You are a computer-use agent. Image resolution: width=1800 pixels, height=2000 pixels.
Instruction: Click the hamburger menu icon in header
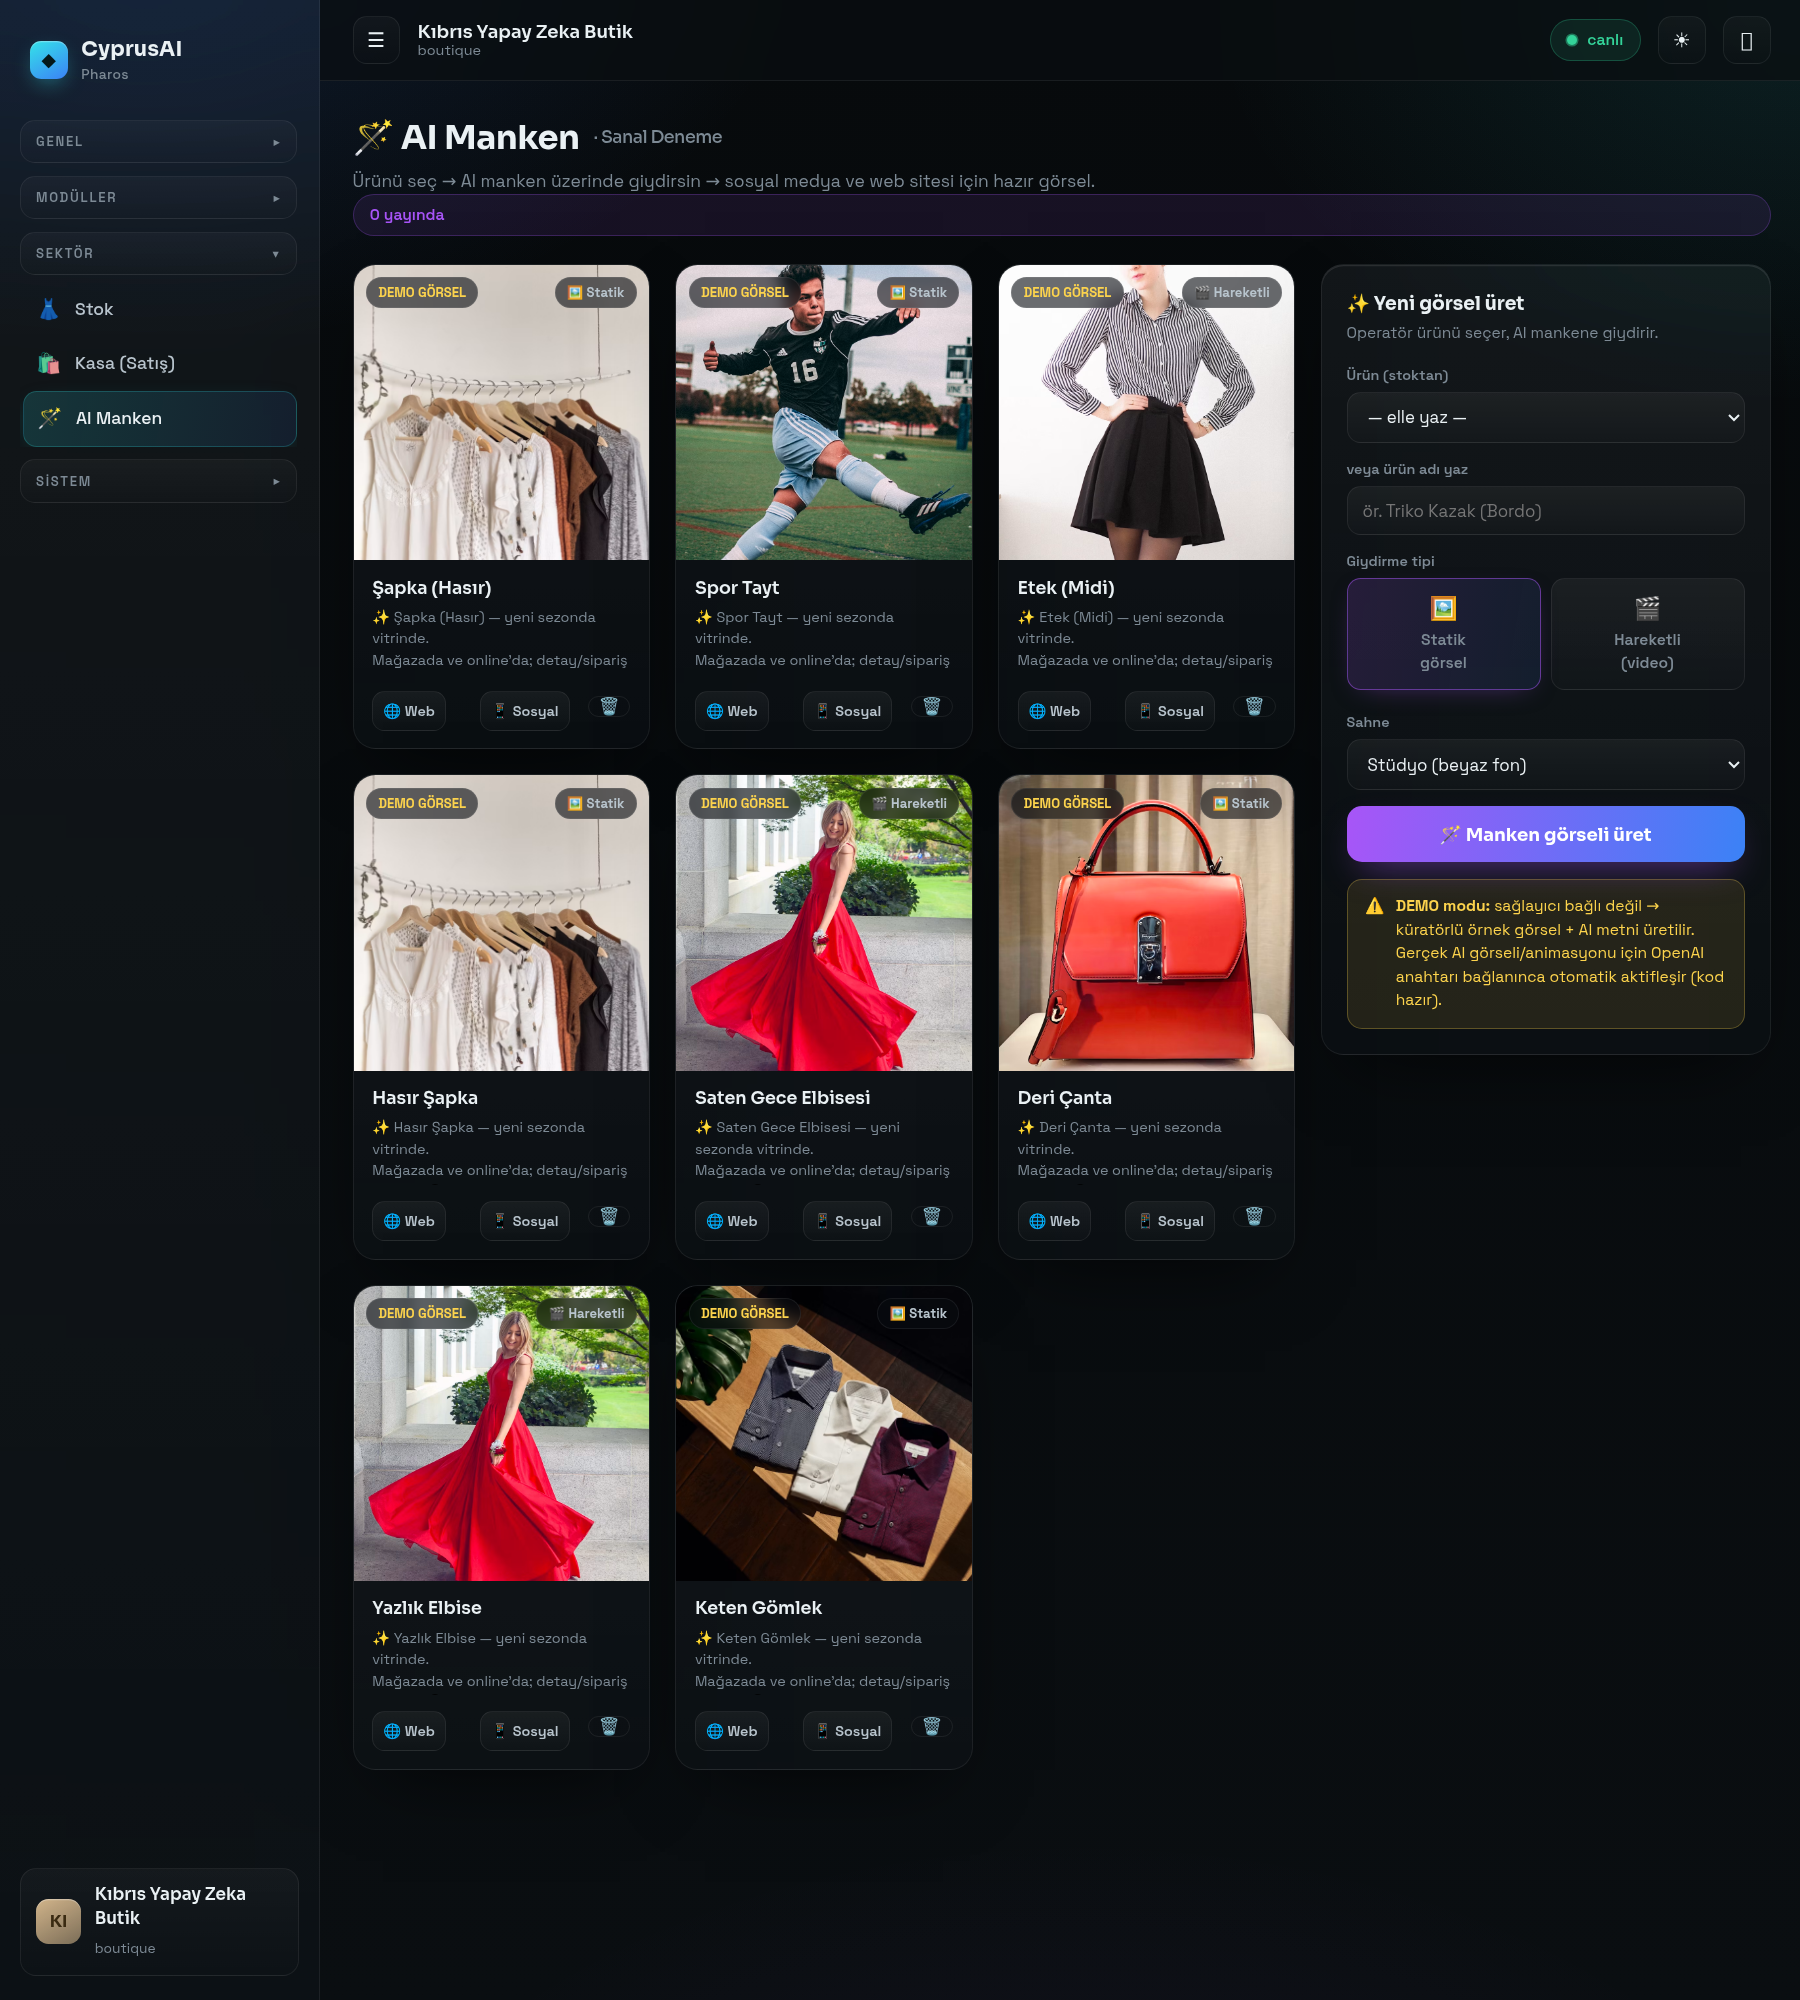point(376,40)
